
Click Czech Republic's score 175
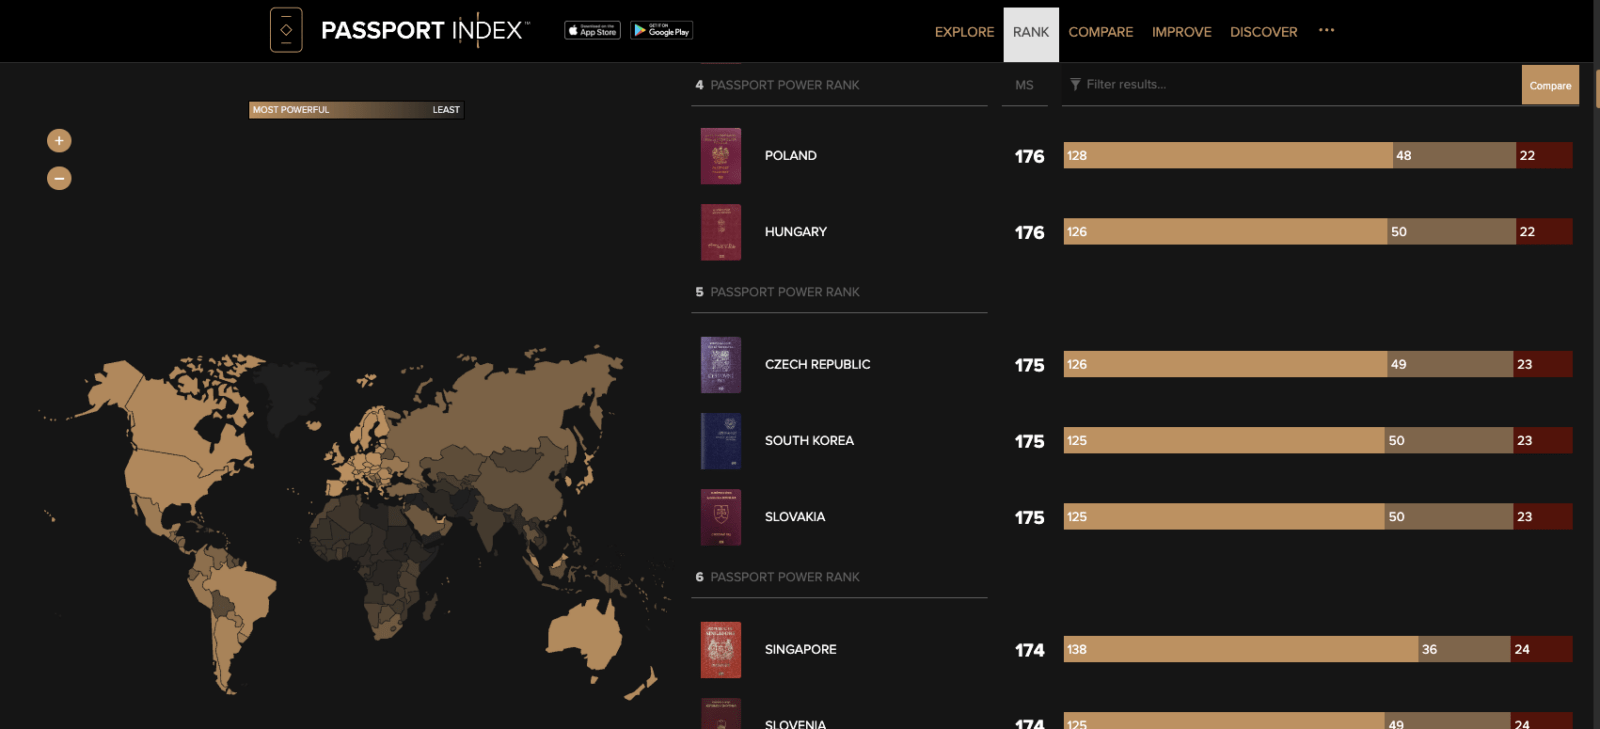click(1029, 365)
